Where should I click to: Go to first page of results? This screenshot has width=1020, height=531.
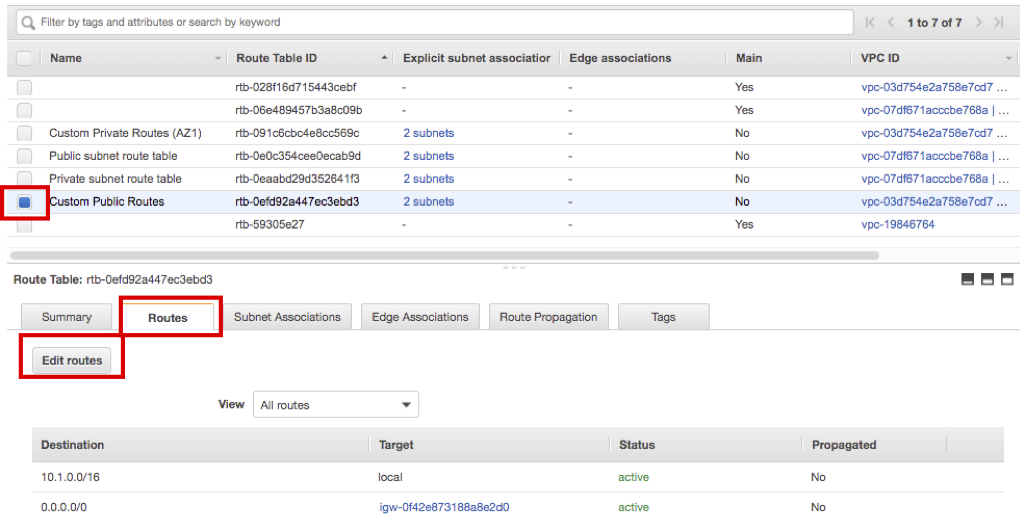click(x=870, y=22)
